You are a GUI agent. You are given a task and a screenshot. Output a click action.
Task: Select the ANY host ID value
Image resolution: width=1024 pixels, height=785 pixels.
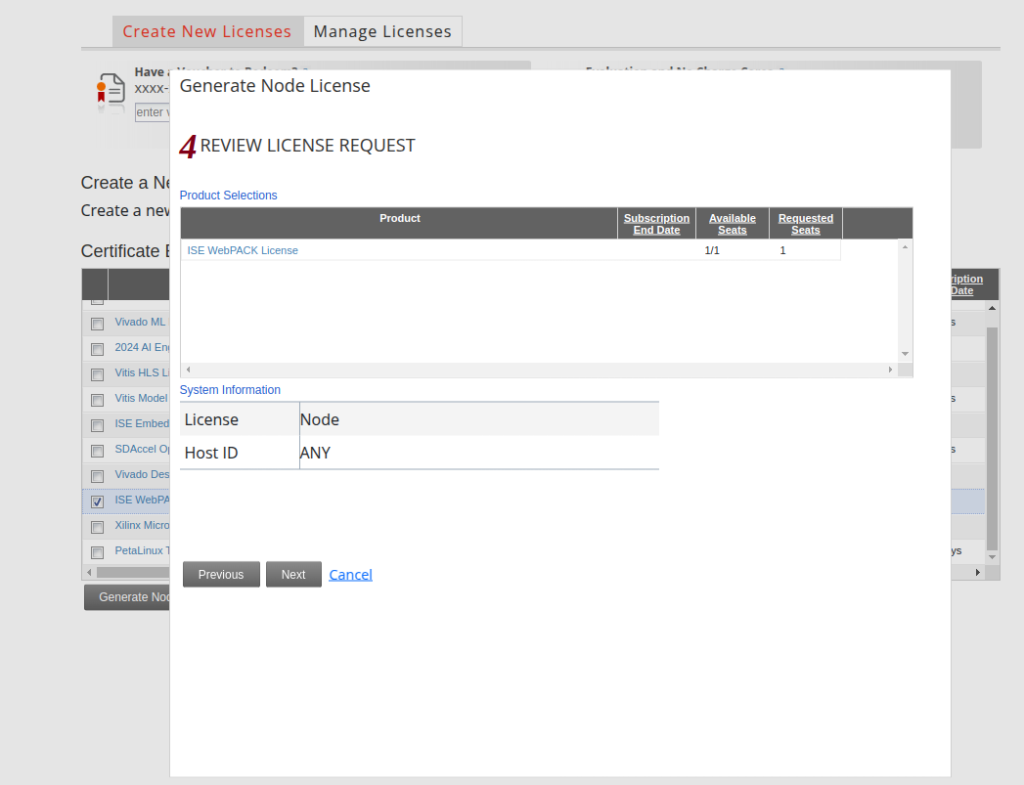(x=315, y=453)
